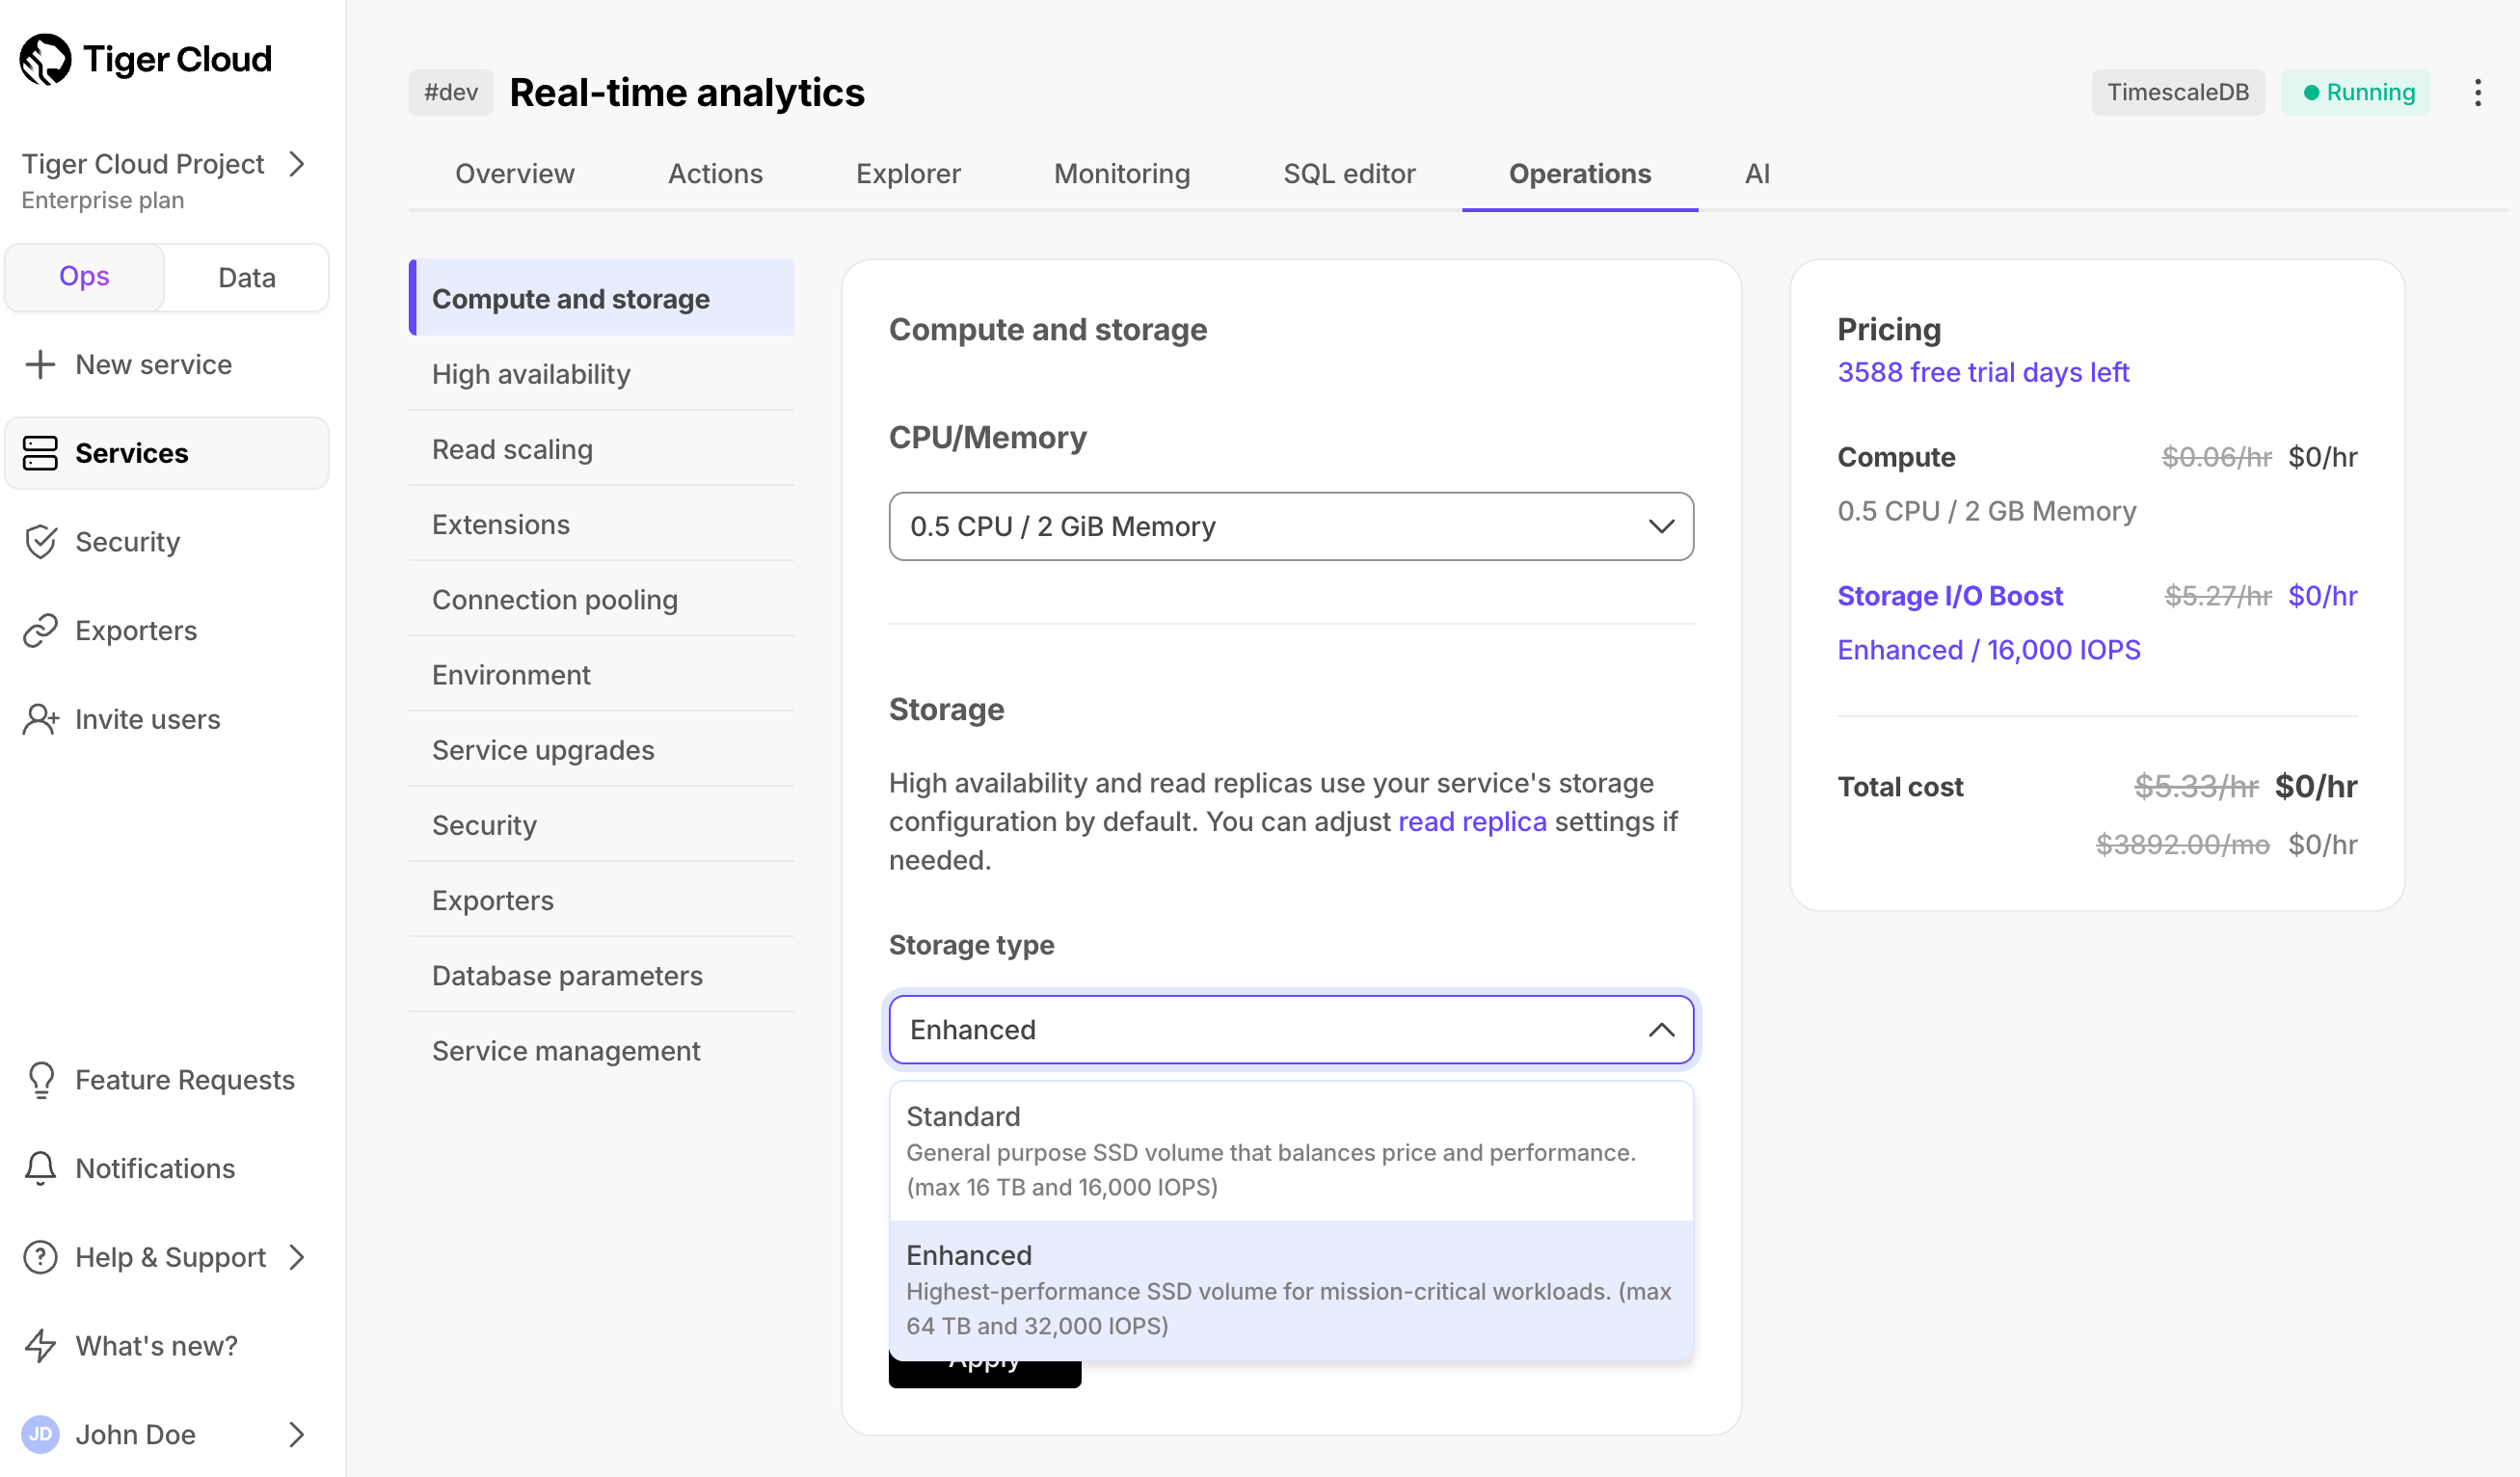This screenshot has width=2520, height=1477.
Task: Switch to Data mode toggle
Action: click(x=246, y=277)
